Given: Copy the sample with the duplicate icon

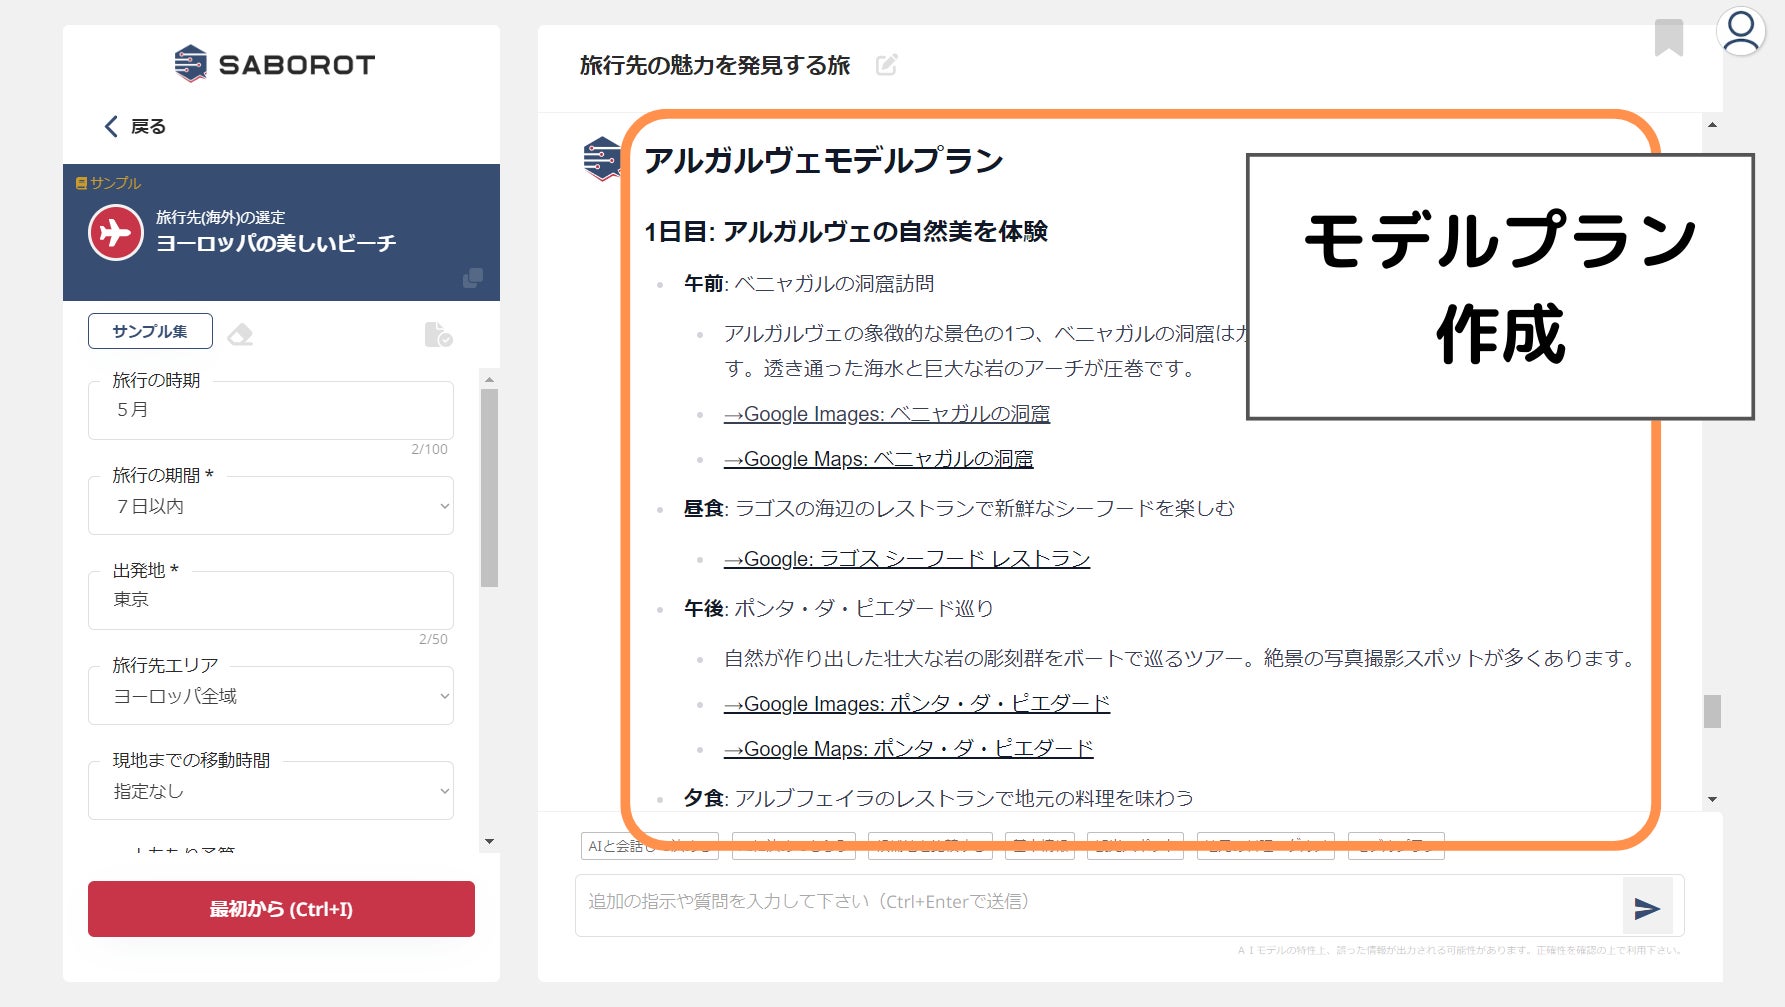Looking at the screenshot, I should [x=473, y=278].
